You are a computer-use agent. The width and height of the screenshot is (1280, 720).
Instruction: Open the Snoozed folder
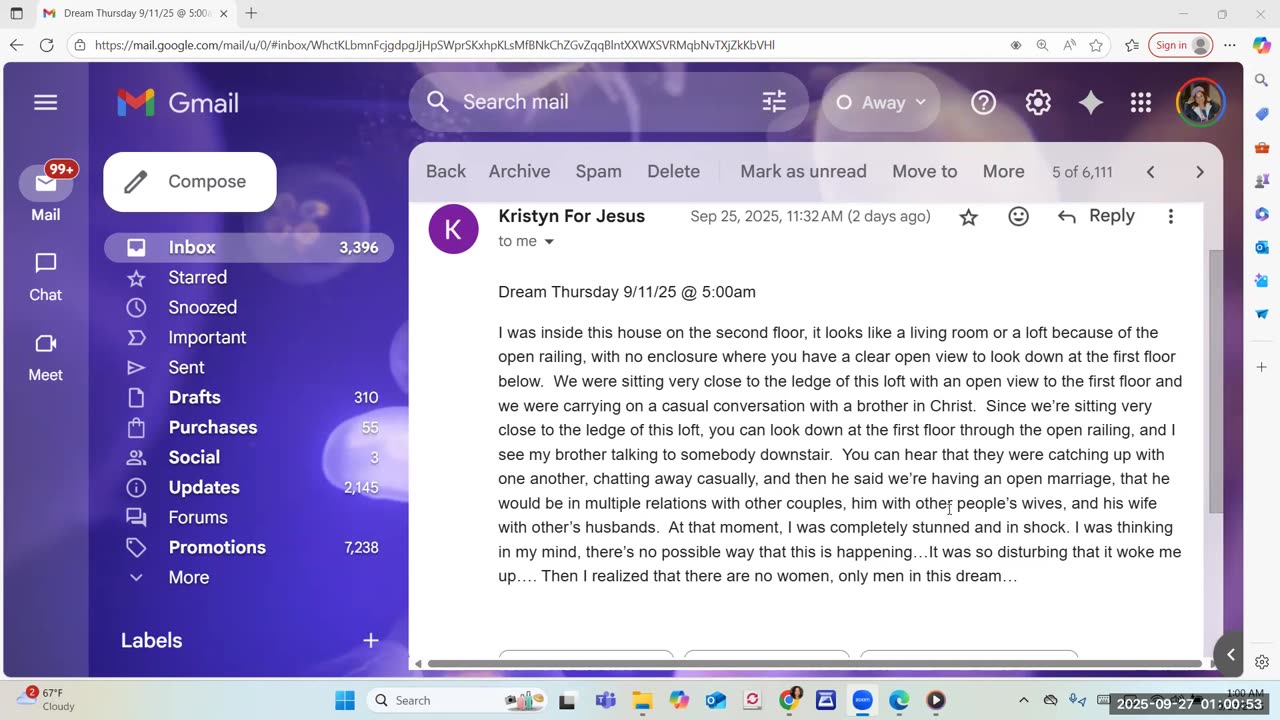[249, 307]
